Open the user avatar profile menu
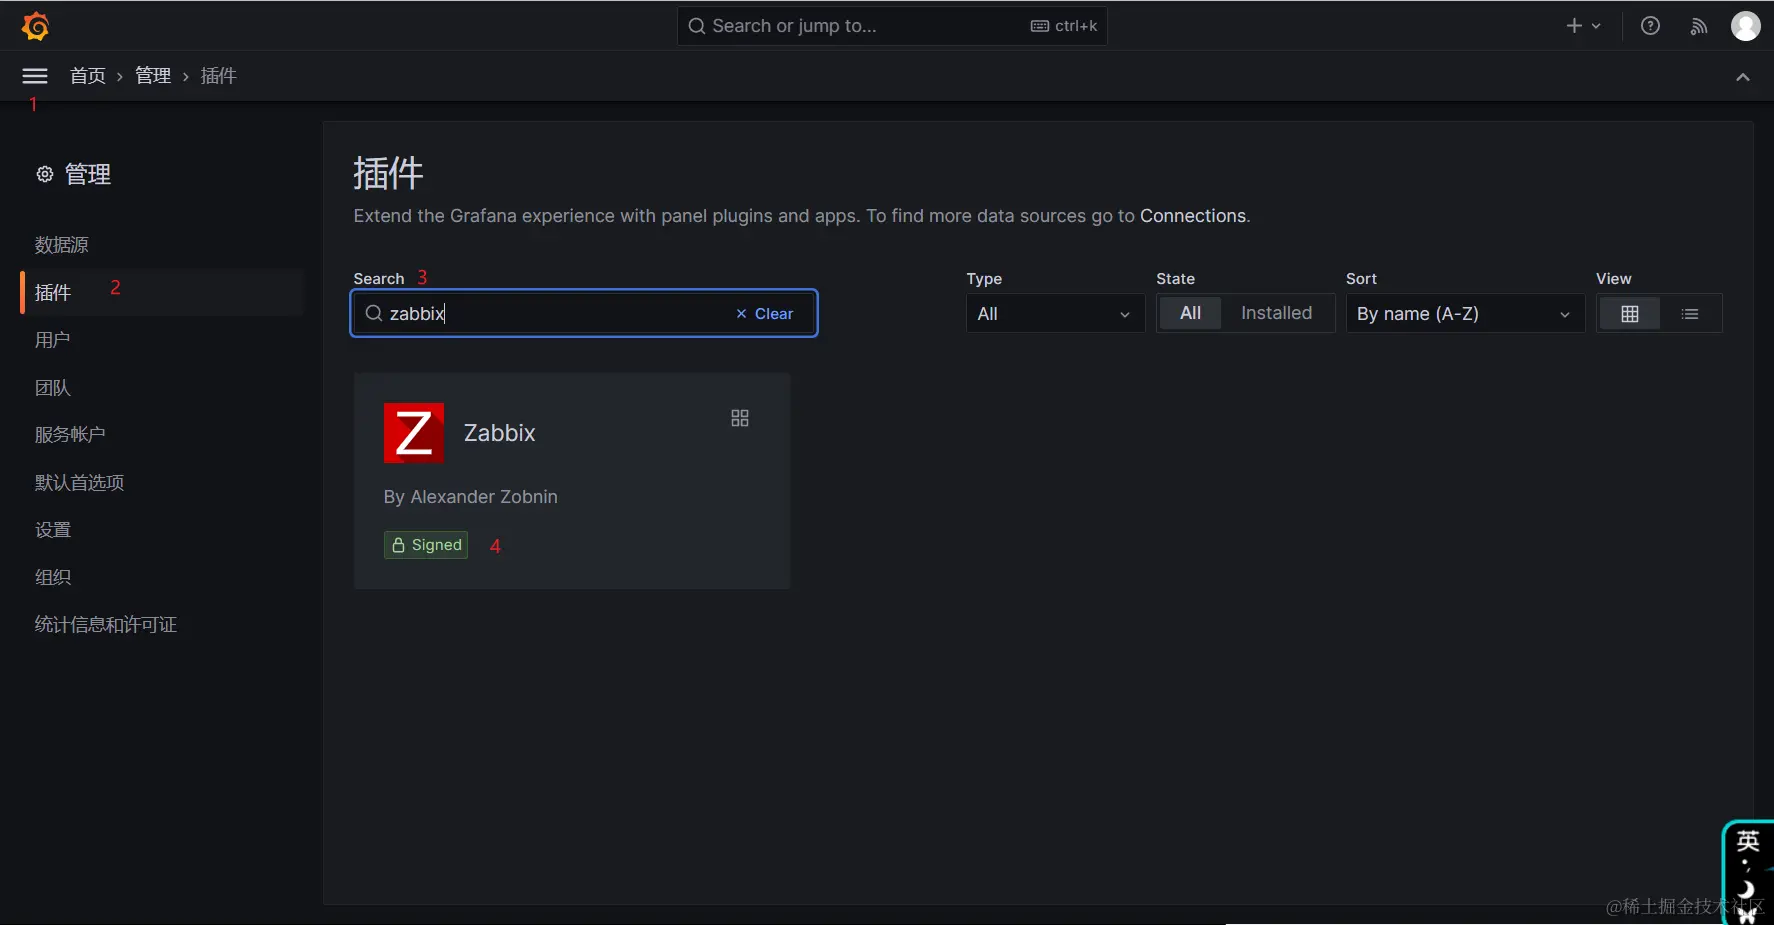This screenshot has height=925, width=1774. tap(1746, 26)
